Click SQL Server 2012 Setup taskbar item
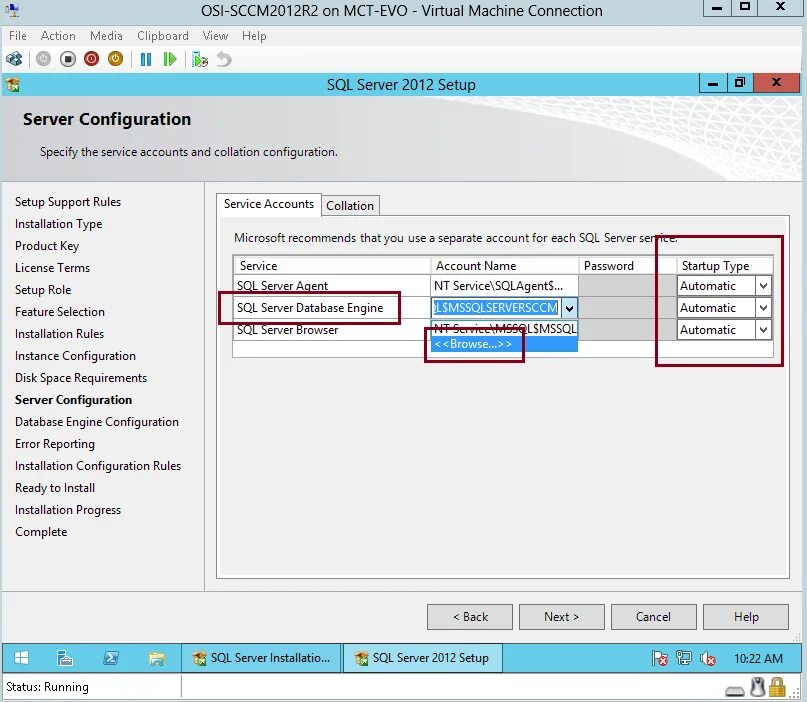807x702 pixels. pos(422,658)
